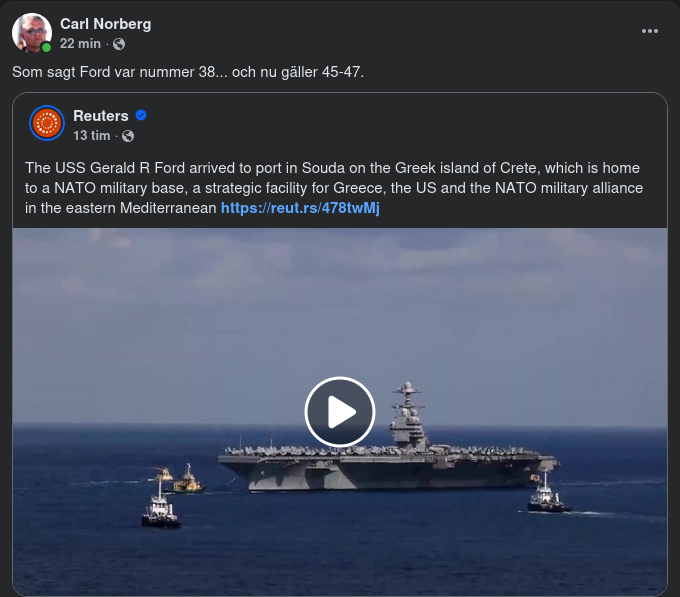Screen dimensions: 680x597
Task: Click the carrier's island tower in the video
Action: click(x=408, y=415)
